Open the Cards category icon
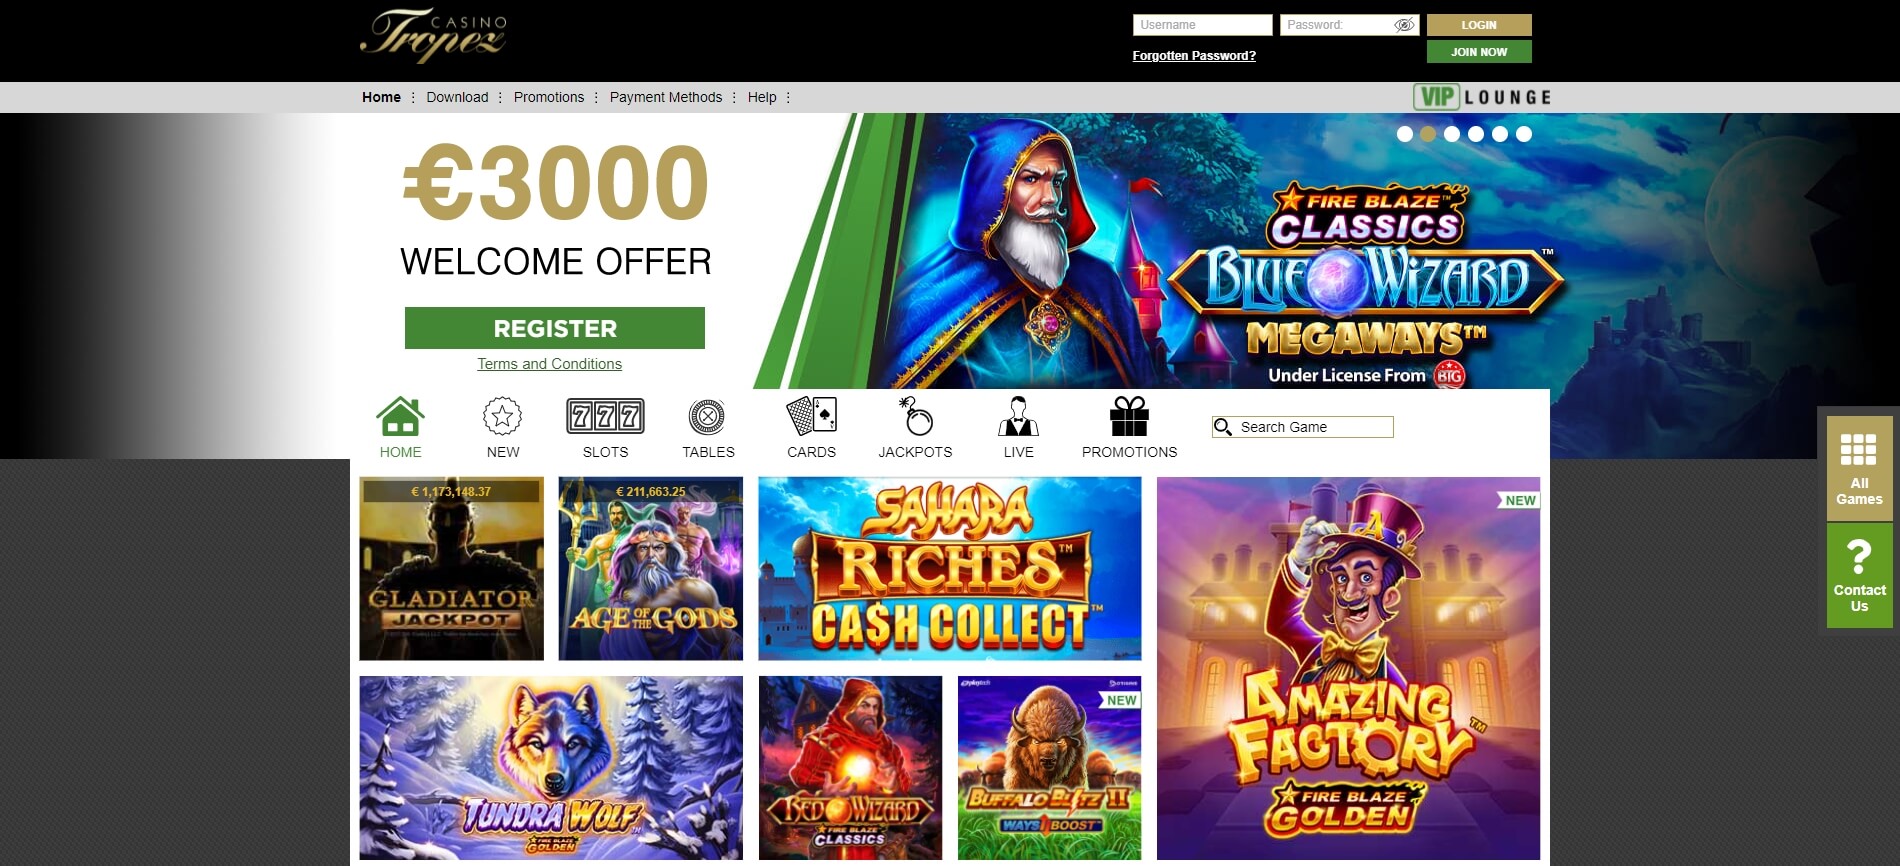This screenshot has width=1900, height=866. pyautogui.click(x=811, y=415)
